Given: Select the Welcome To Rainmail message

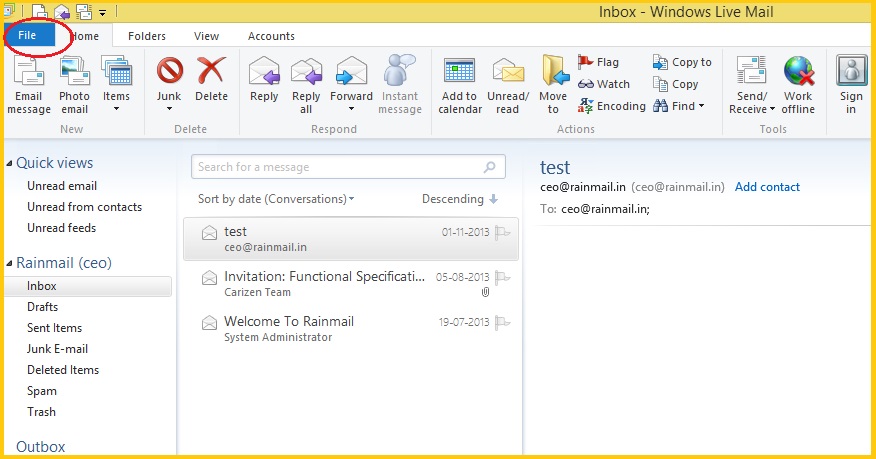Looking at the screenshot, I should coord(351,328).
